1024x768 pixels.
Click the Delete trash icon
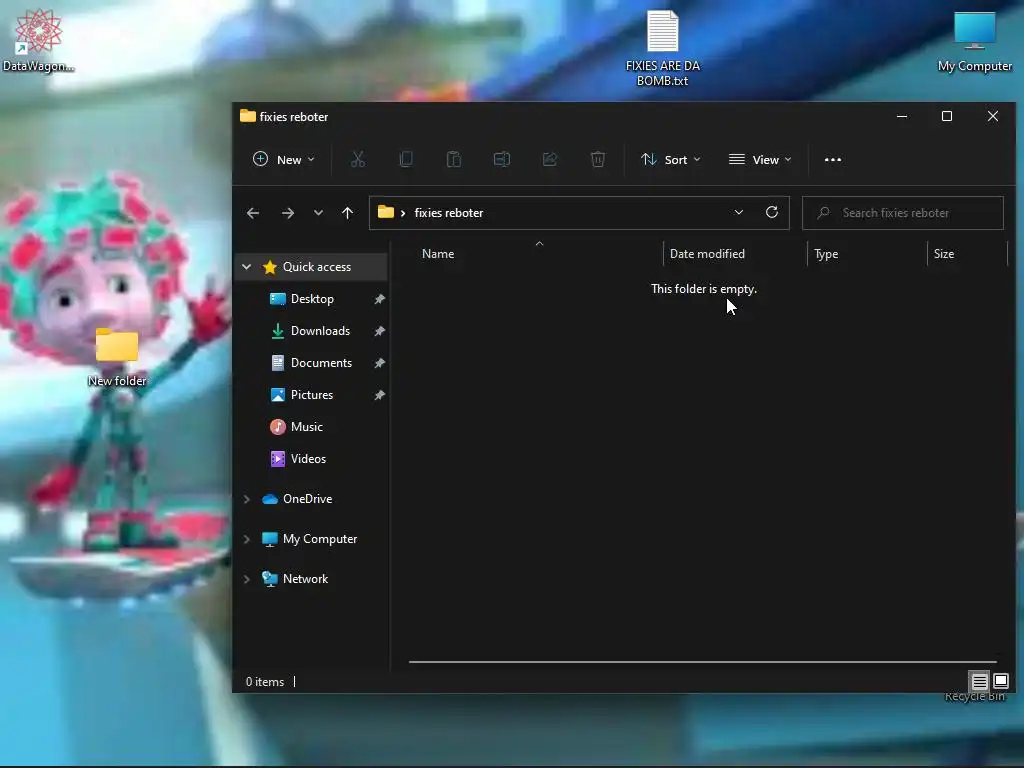click(x=598, y=159)
